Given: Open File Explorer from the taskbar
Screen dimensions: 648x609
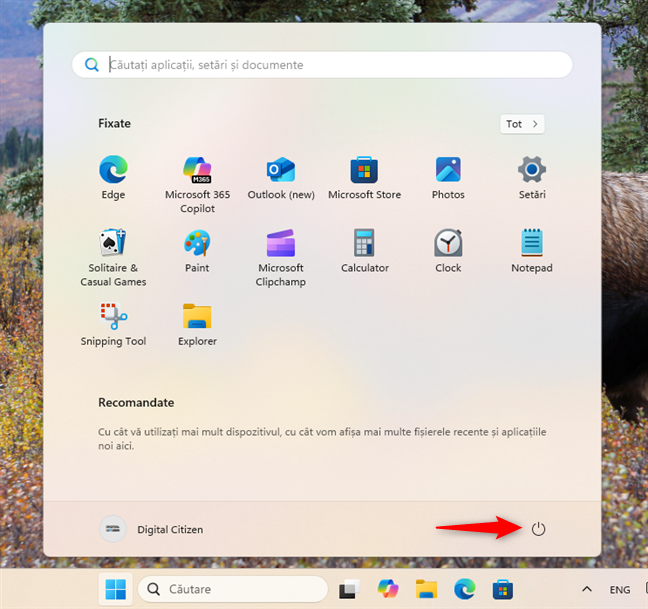Looking at the screenshot, I should 426,589.
